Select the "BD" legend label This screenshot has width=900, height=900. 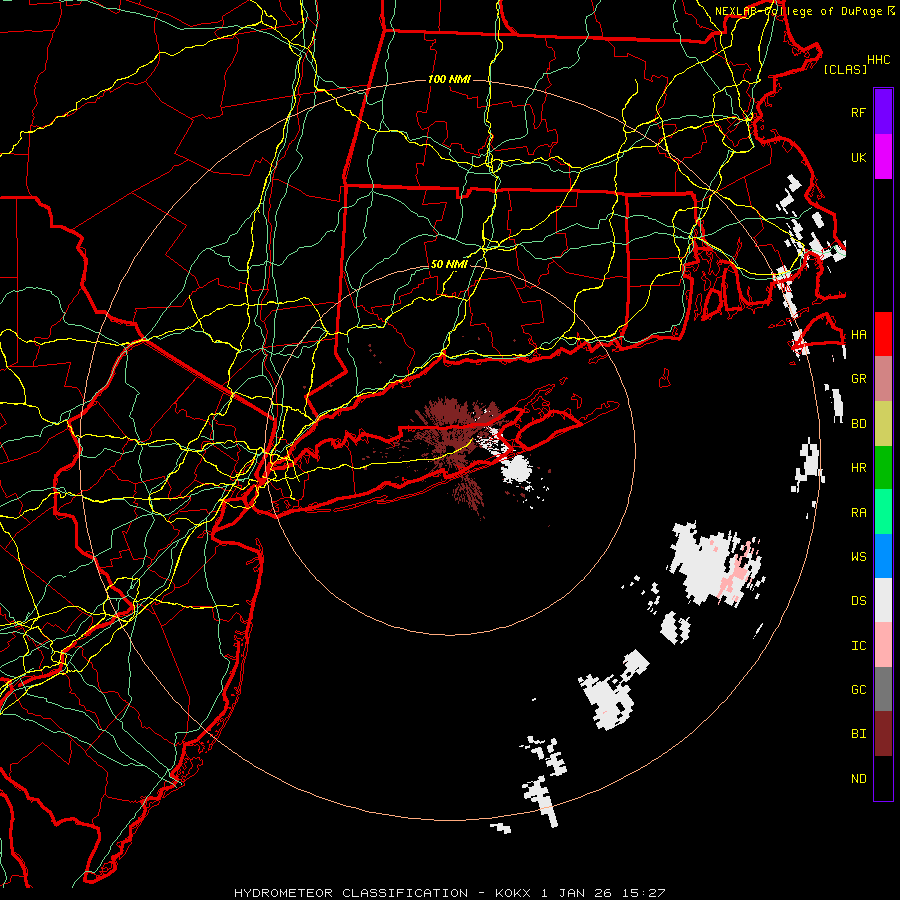point(858,424)
